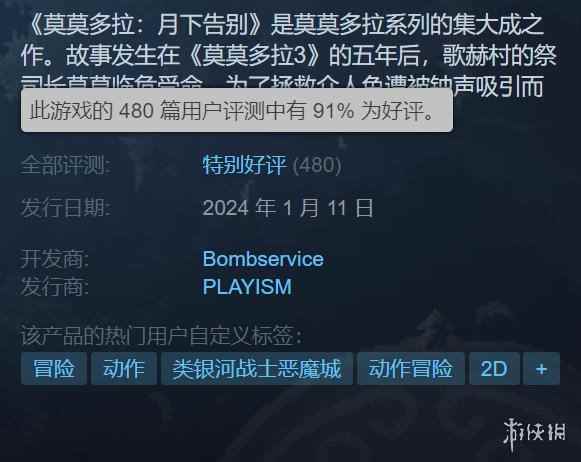Viewport: 581px width, 462px height.
Task: Choose the 动作冒险 tag
Action: coord(411,369)
